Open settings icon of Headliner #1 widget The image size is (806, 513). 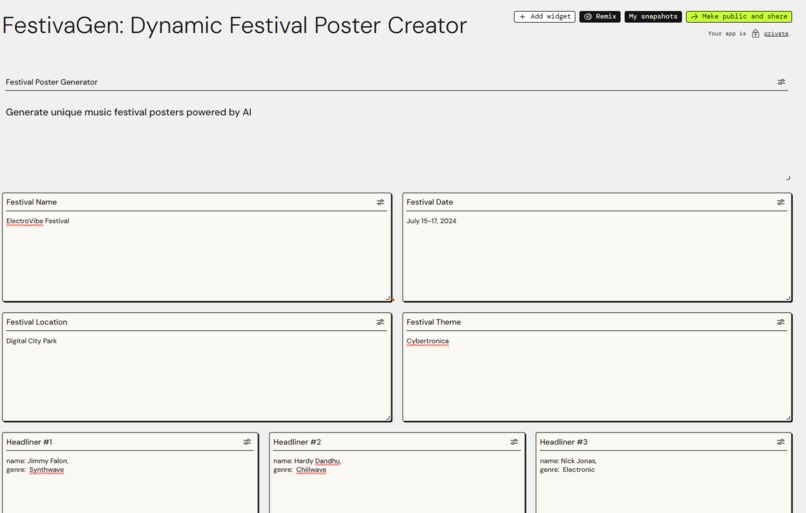pos(247,442)
